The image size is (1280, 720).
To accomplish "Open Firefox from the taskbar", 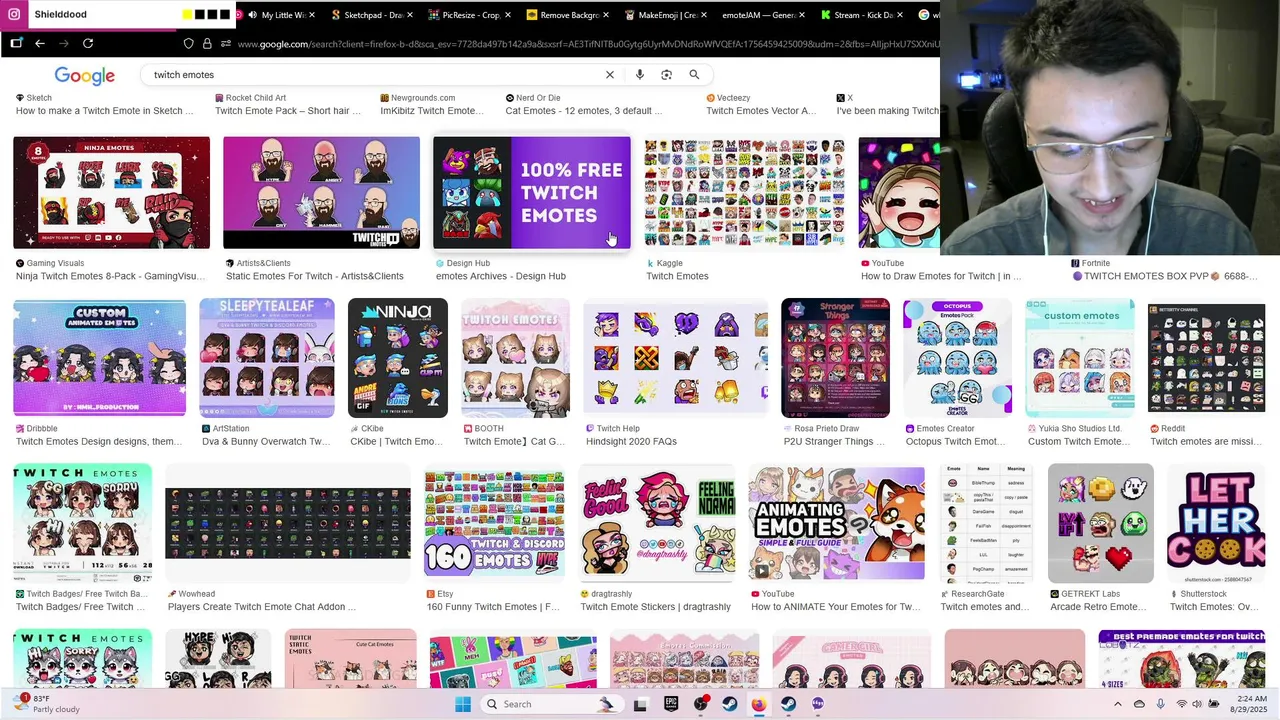I will [759, 704].
